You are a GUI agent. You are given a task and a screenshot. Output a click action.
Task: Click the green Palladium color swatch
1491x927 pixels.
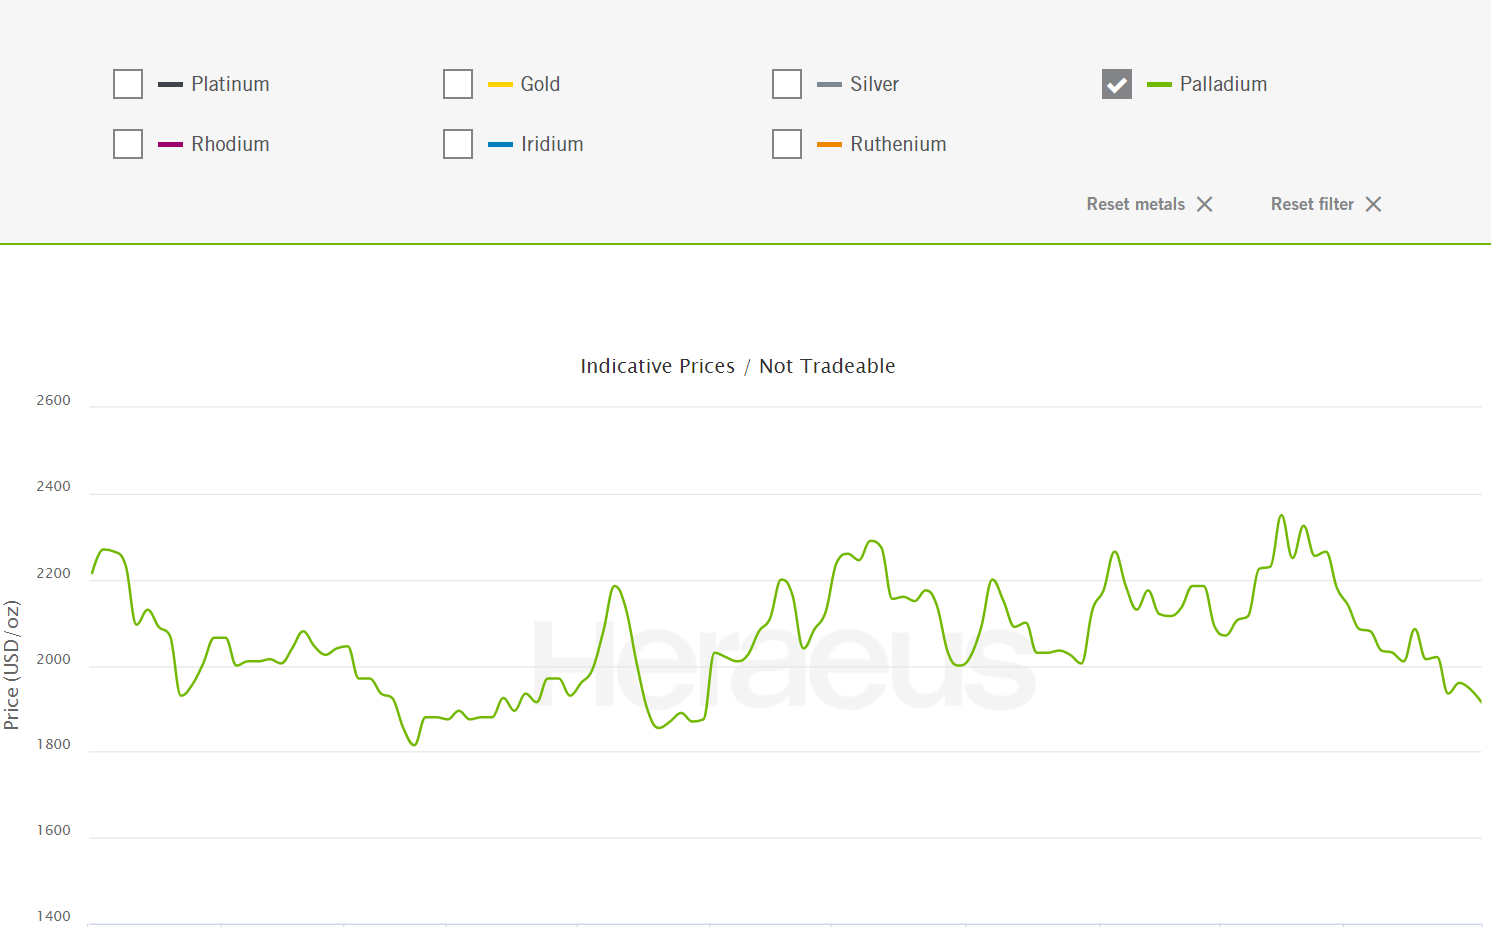pyautogui.click(x=1159, y=85)
